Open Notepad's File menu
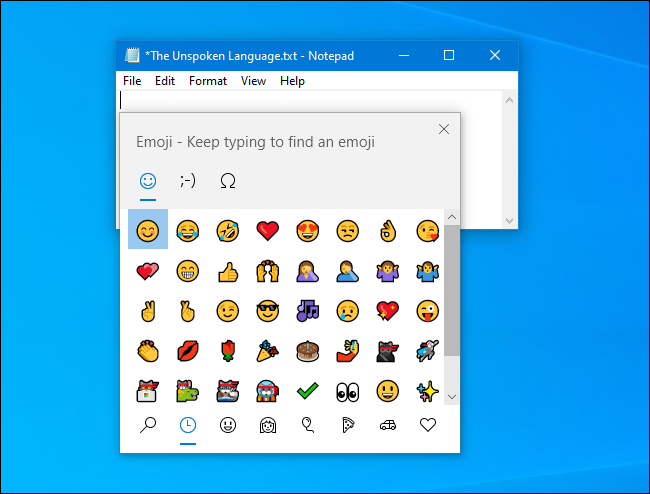Screen dimensions: 650x494 (x=132, y=81)
